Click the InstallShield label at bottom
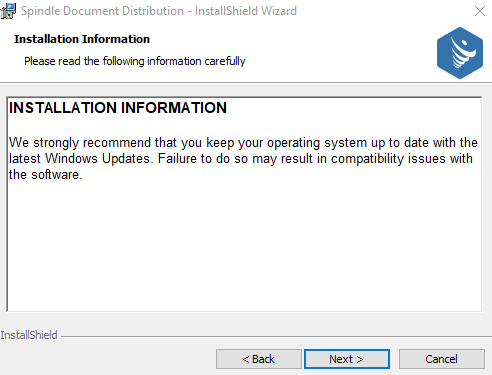 (29, 335)
